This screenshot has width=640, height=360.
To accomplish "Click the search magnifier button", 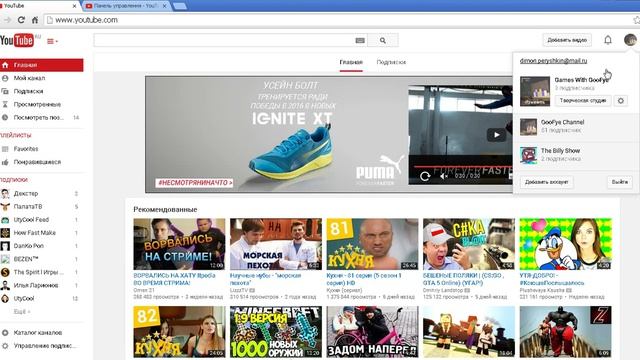I will (x=383, y=40).
